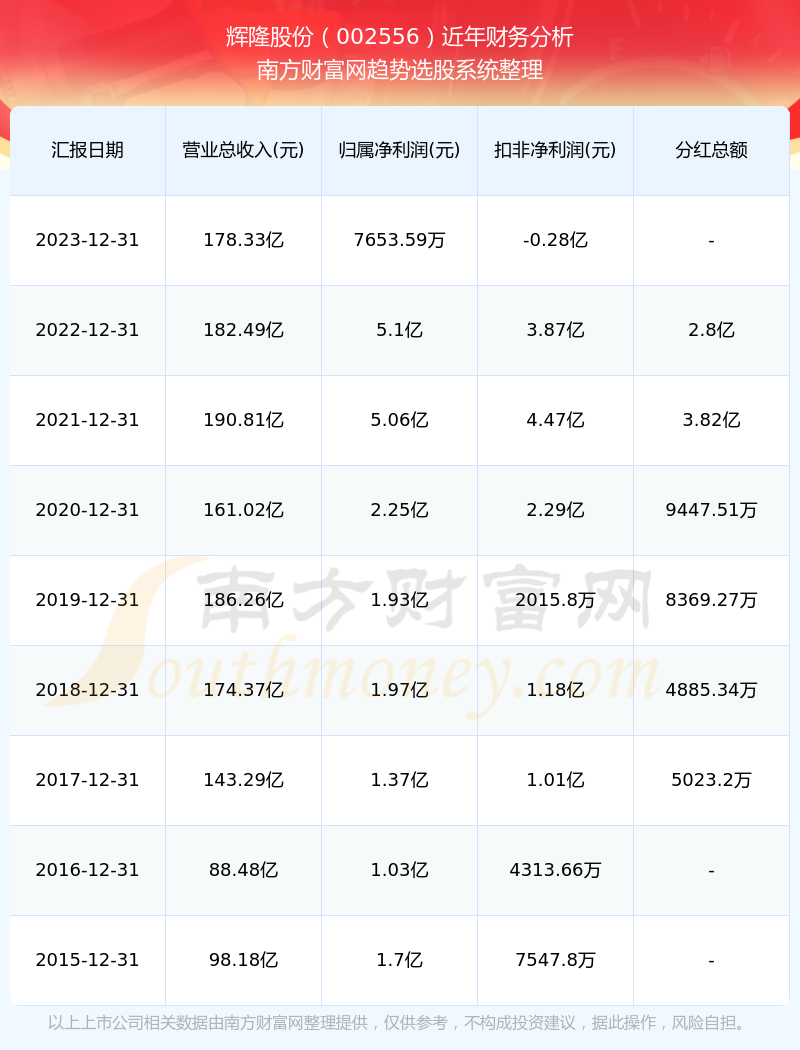Click revenue value 143.29亿

pos(244,780)
